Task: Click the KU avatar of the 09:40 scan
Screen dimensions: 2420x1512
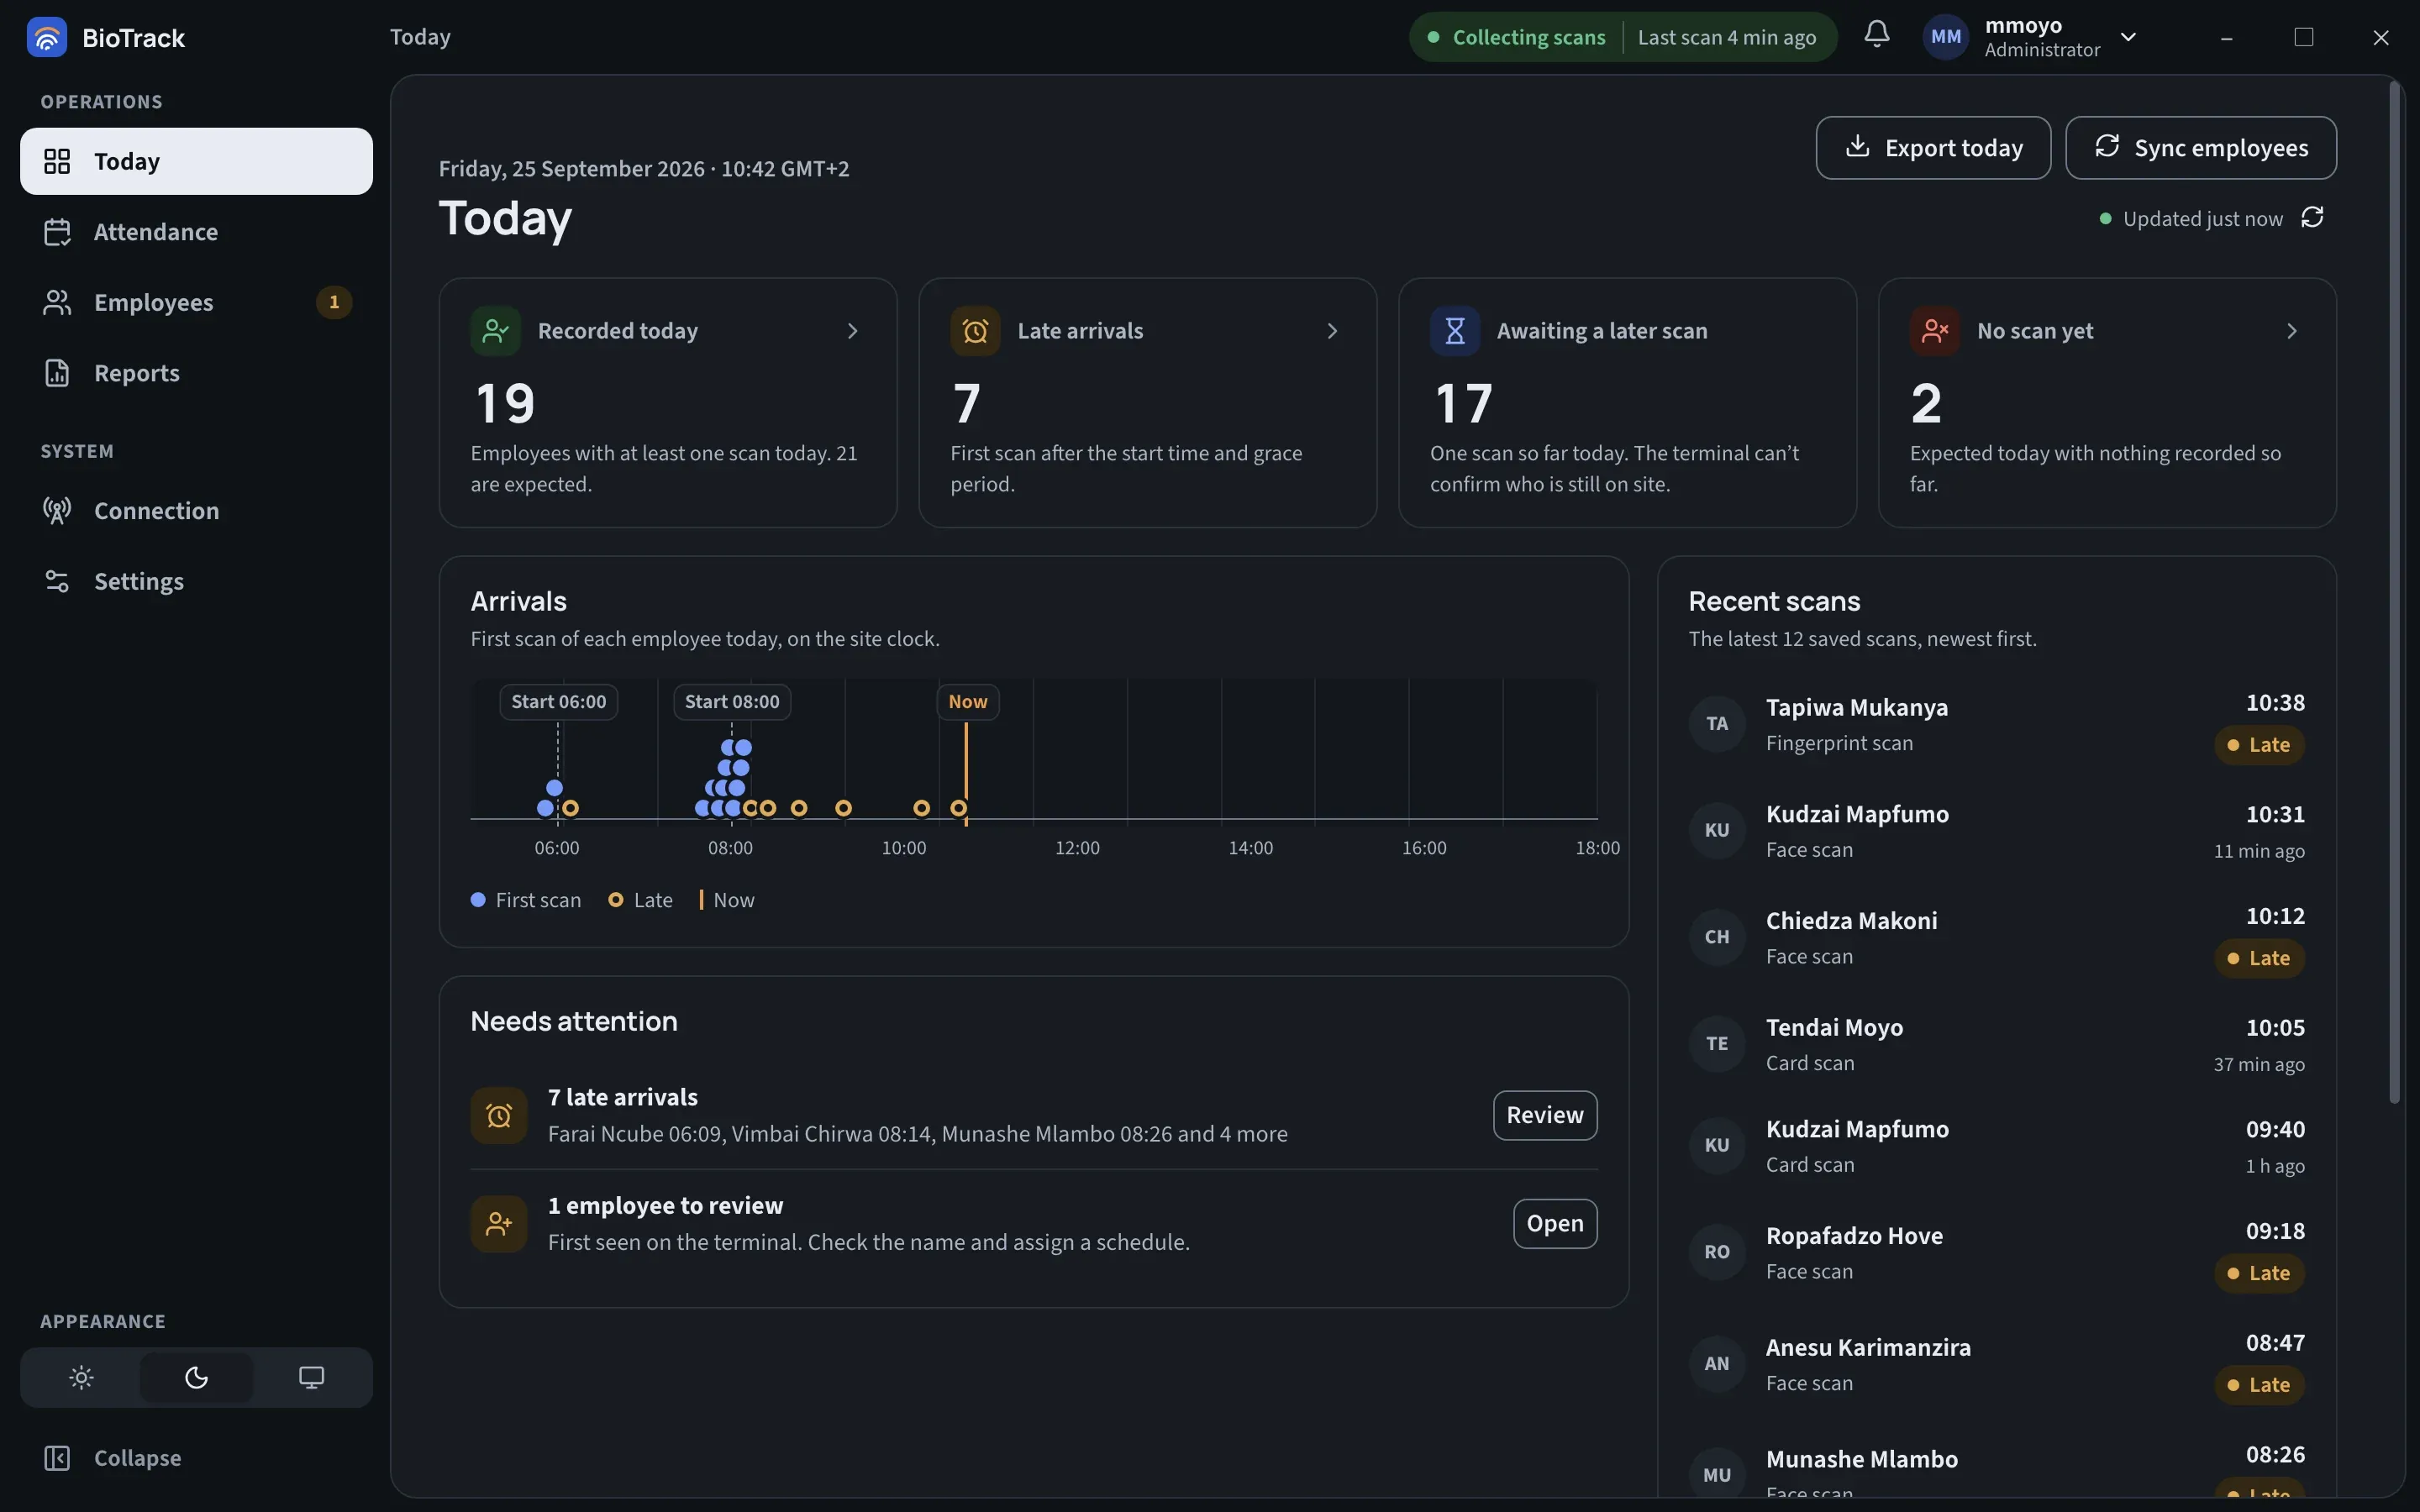Action: [x=1717, y=1145]
